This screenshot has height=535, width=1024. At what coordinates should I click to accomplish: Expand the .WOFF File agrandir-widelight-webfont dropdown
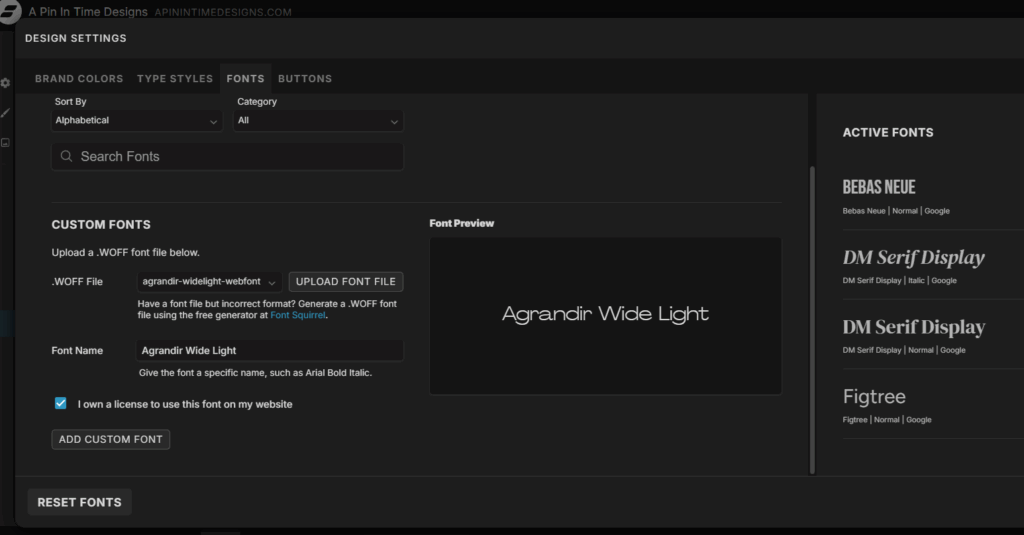tap(209, 282)
